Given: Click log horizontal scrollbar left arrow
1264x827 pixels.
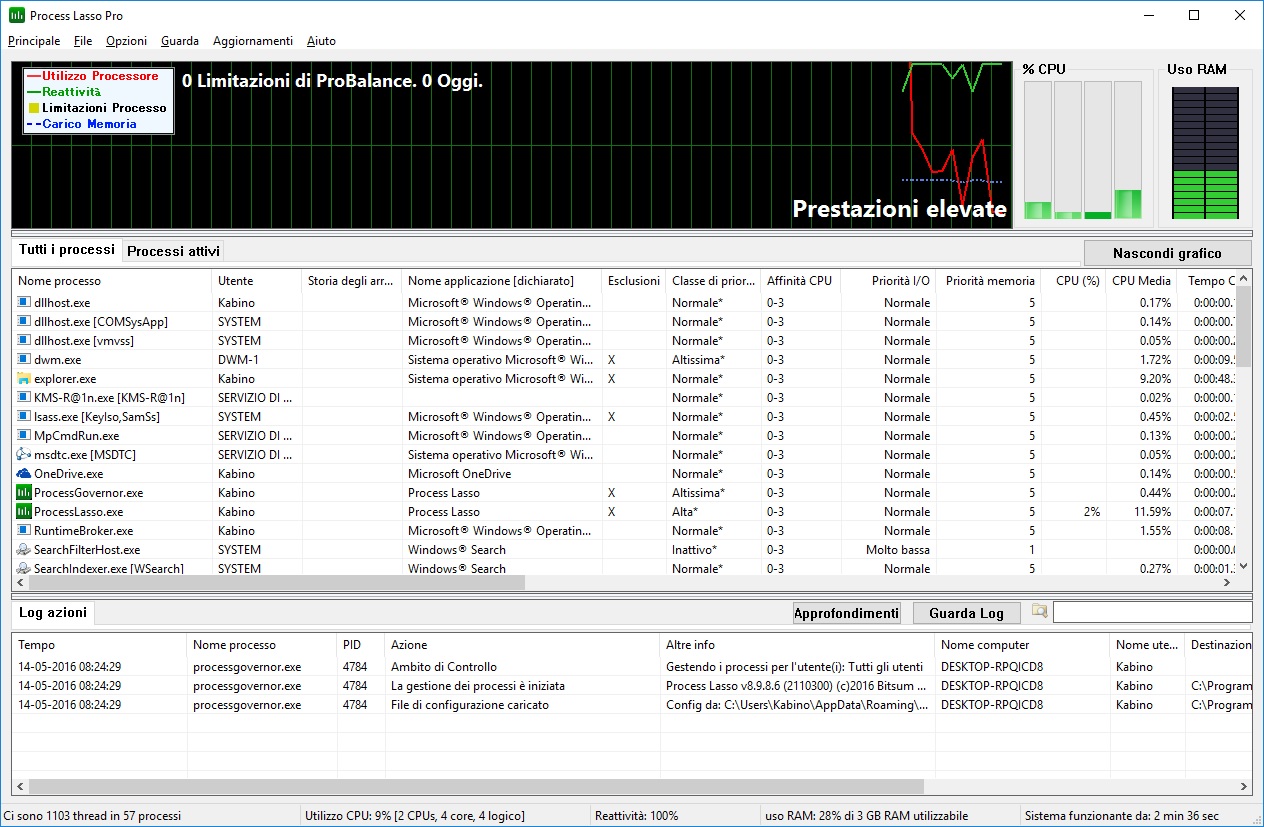Looking at the screenshot, I should (x=21, y=787).
